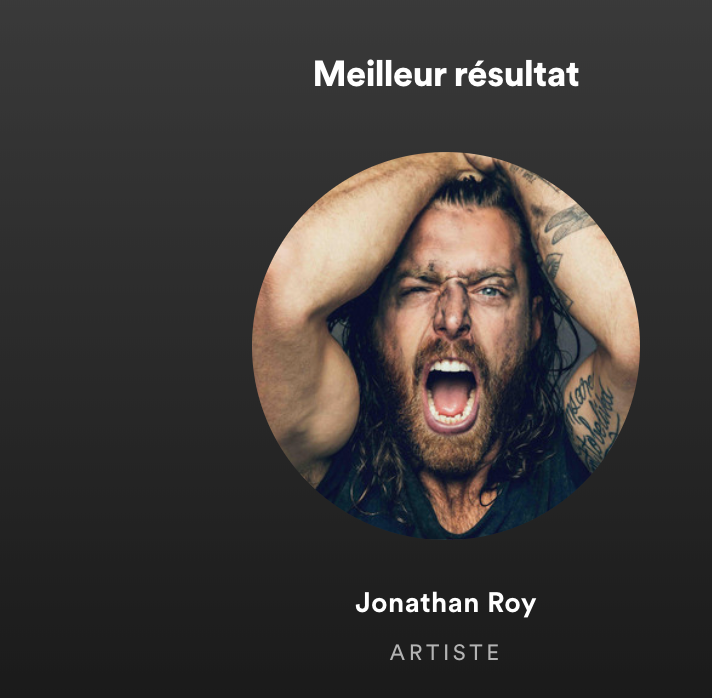Viewport: 712px width, 698px height.
Task: Open artist page via the name Jonathan Roy
Action: click(445, 603)
